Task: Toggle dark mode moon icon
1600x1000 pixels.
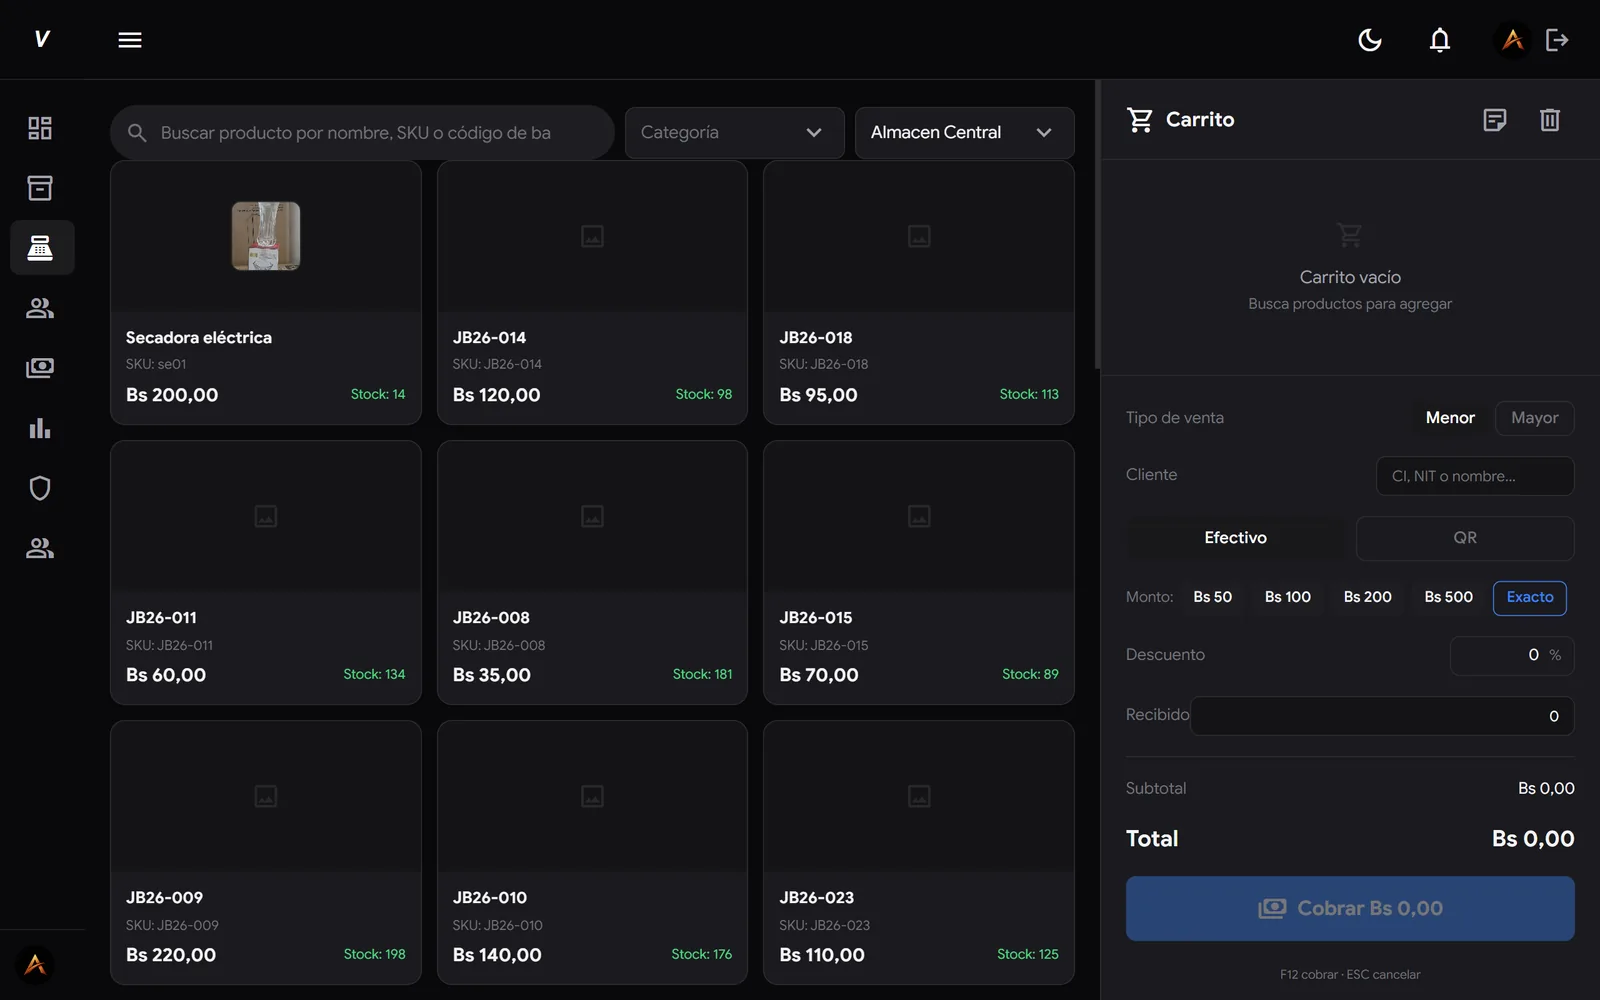Action: tap(1370, 40)
